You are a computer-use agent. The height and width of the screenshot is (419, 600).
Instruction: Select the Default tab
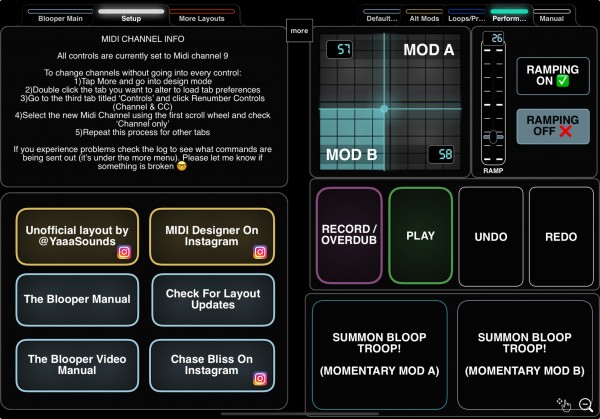(382, 16)
